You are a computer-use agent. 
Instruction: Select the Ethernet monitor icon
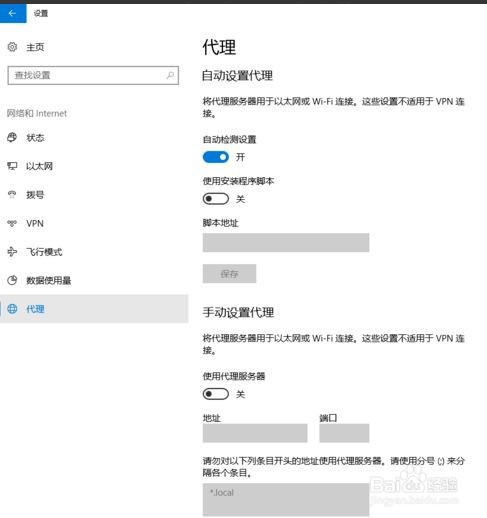[12, 166]
